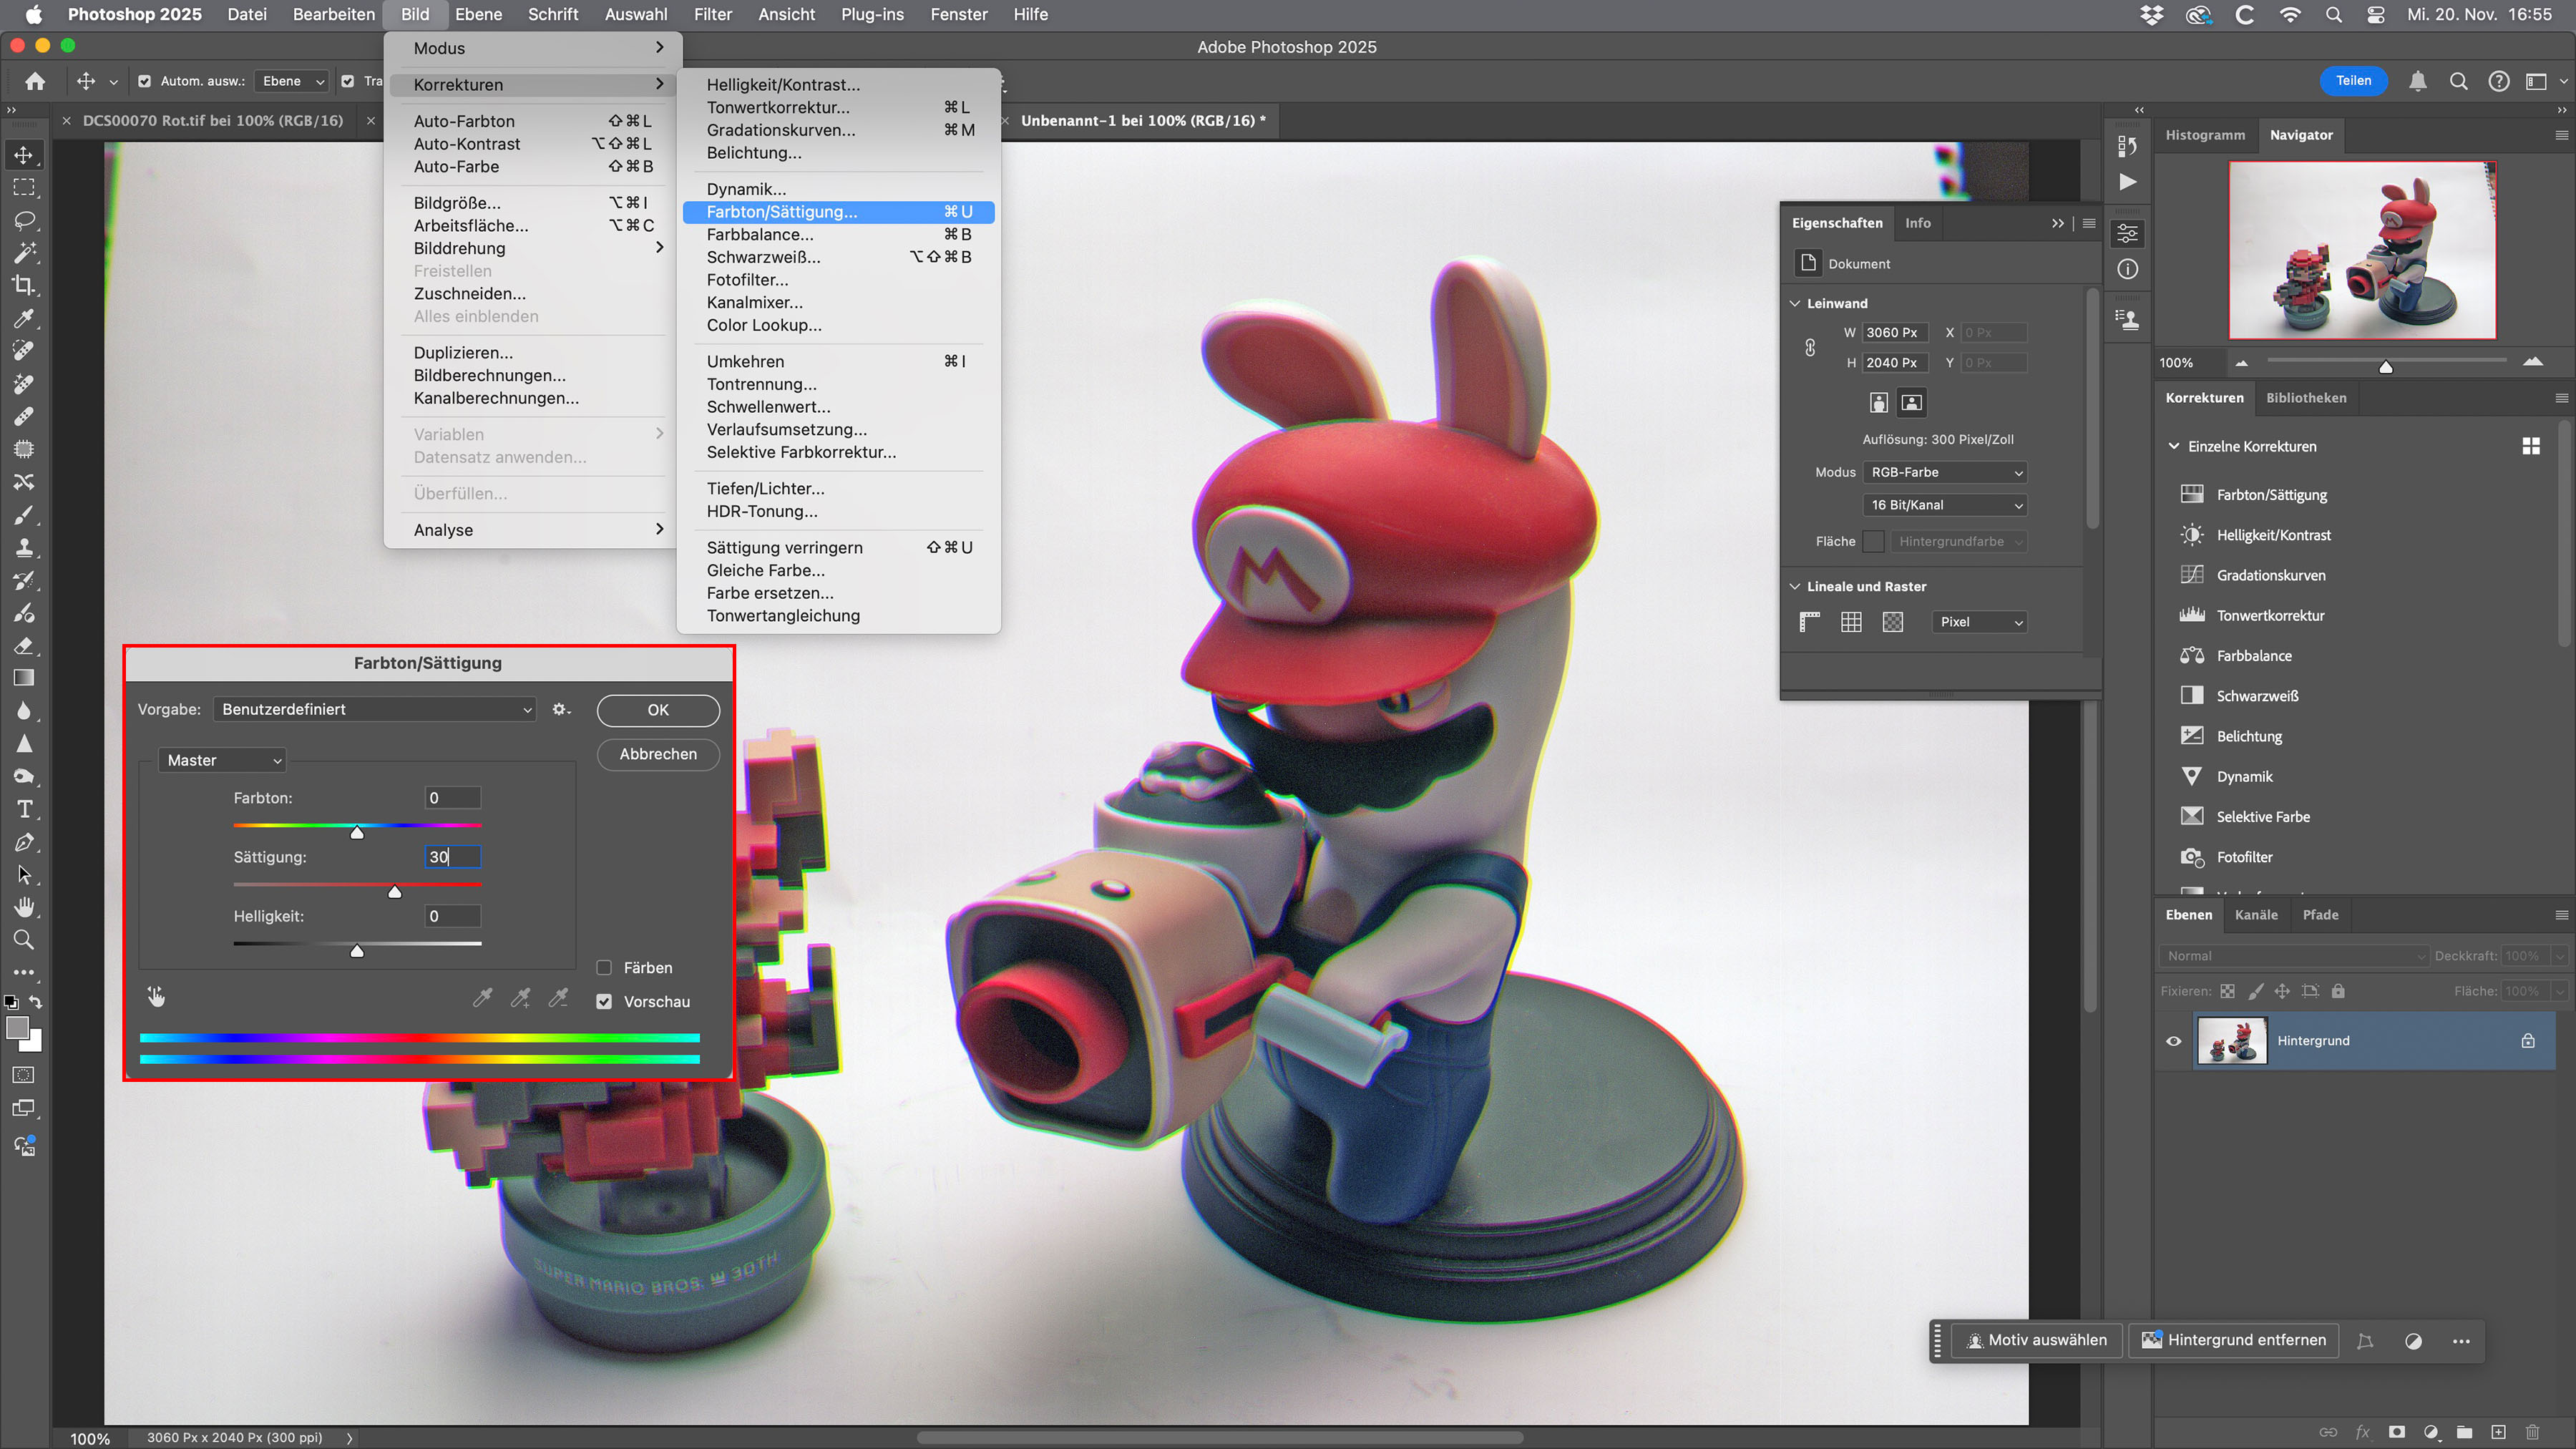2576x1449 pixels.
Task: Click the canvas width W input field
Action: click(x=1894, y=332)
